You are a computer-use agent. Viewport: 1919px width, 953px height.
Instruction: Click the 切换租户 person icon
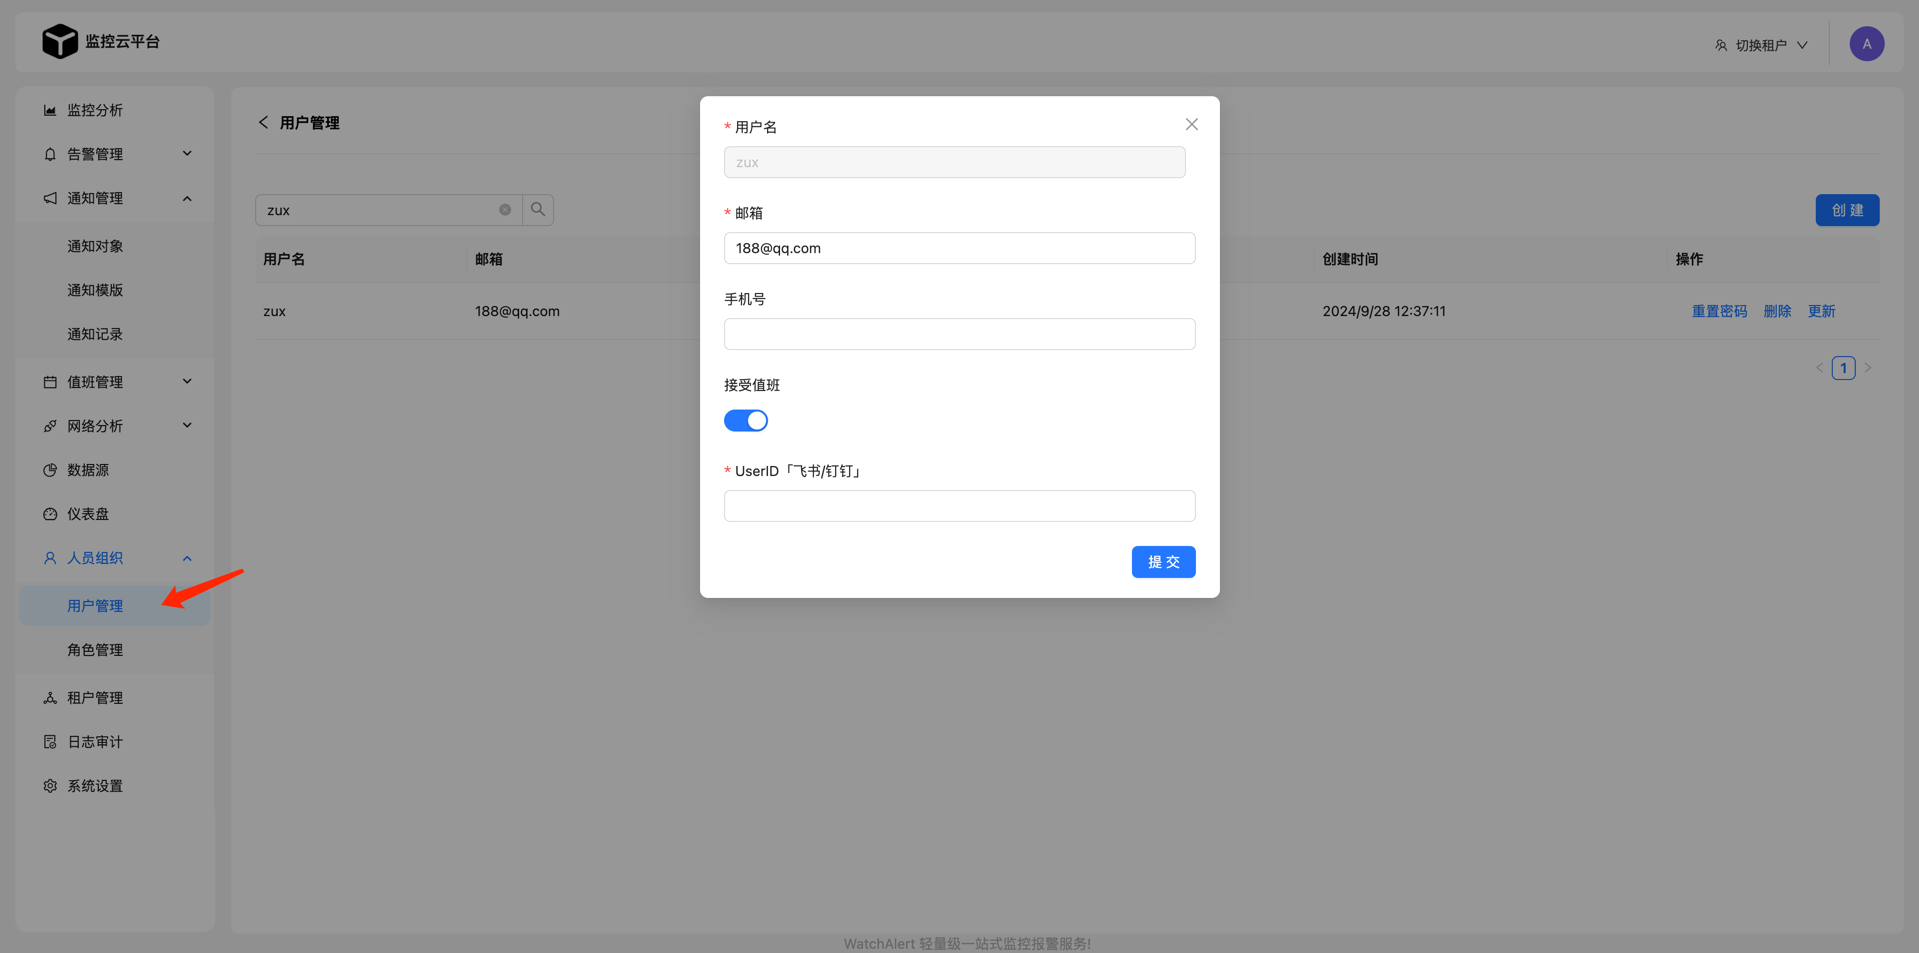click(1721, 45)
